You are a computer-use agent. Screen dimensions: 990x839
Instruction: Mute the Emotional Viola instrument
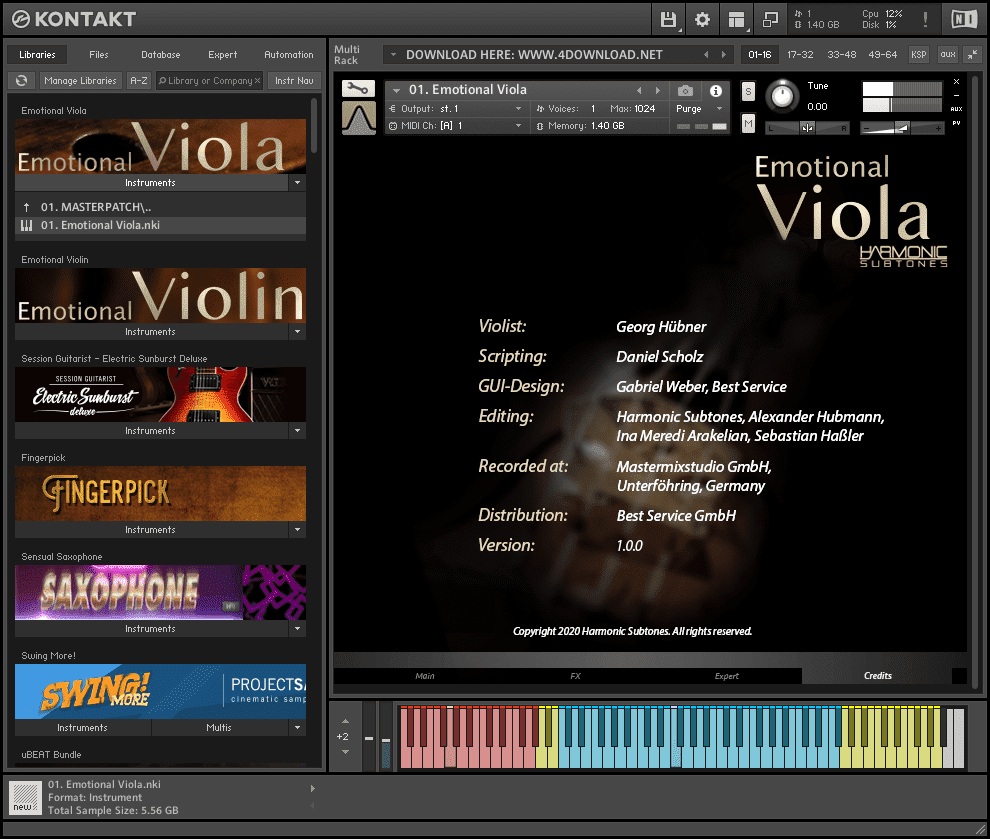(748, 123)
